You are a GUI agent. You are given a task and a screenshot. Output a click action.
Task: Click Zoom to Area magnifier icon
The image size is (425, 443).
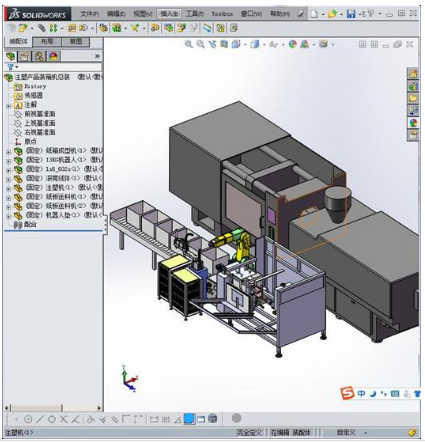coord(200,44)
